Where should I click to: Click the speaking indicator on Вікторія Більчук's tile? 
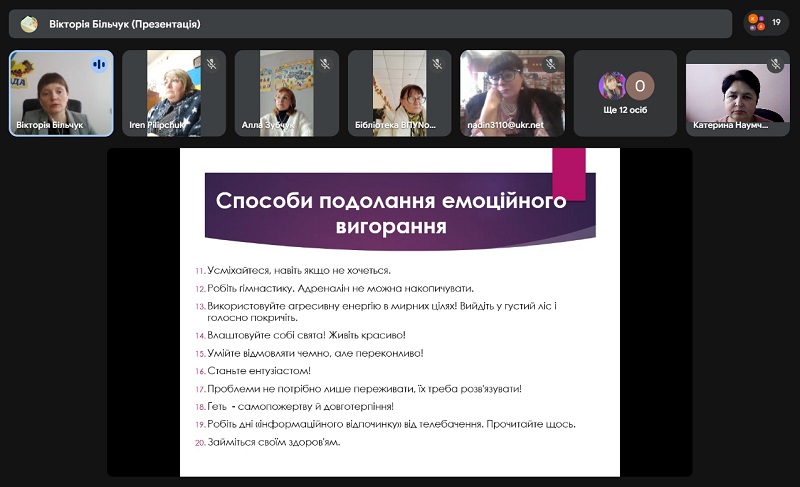pos(98,64)
